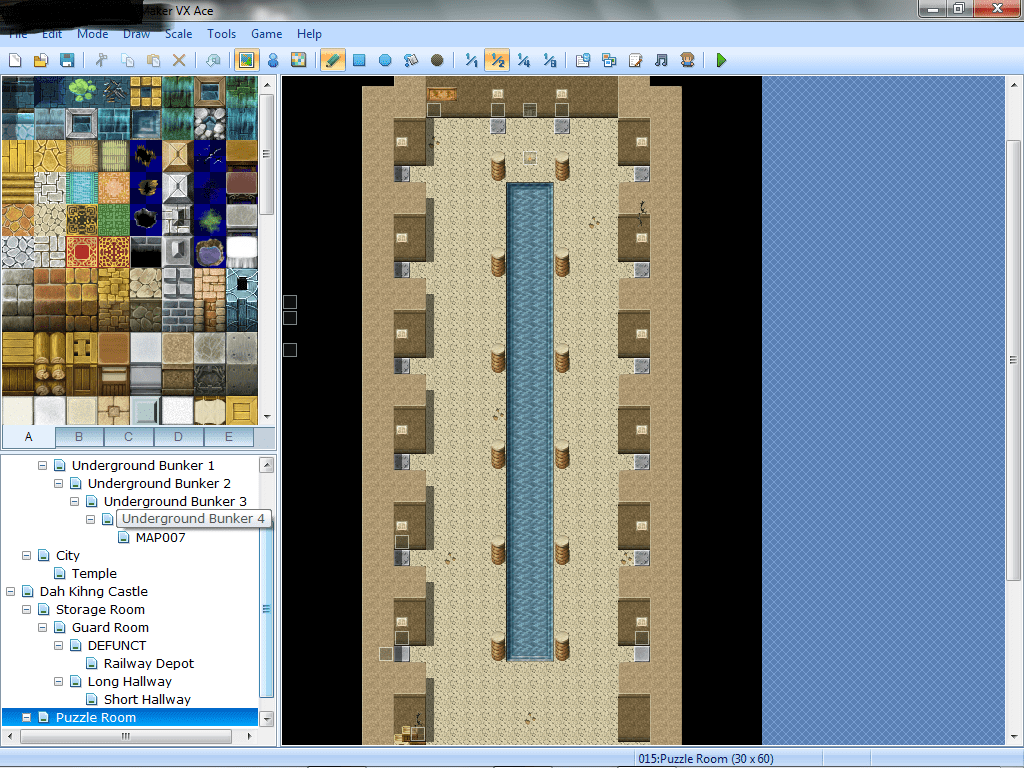
Task: Open the Character Generator
Action: (687, 60)
